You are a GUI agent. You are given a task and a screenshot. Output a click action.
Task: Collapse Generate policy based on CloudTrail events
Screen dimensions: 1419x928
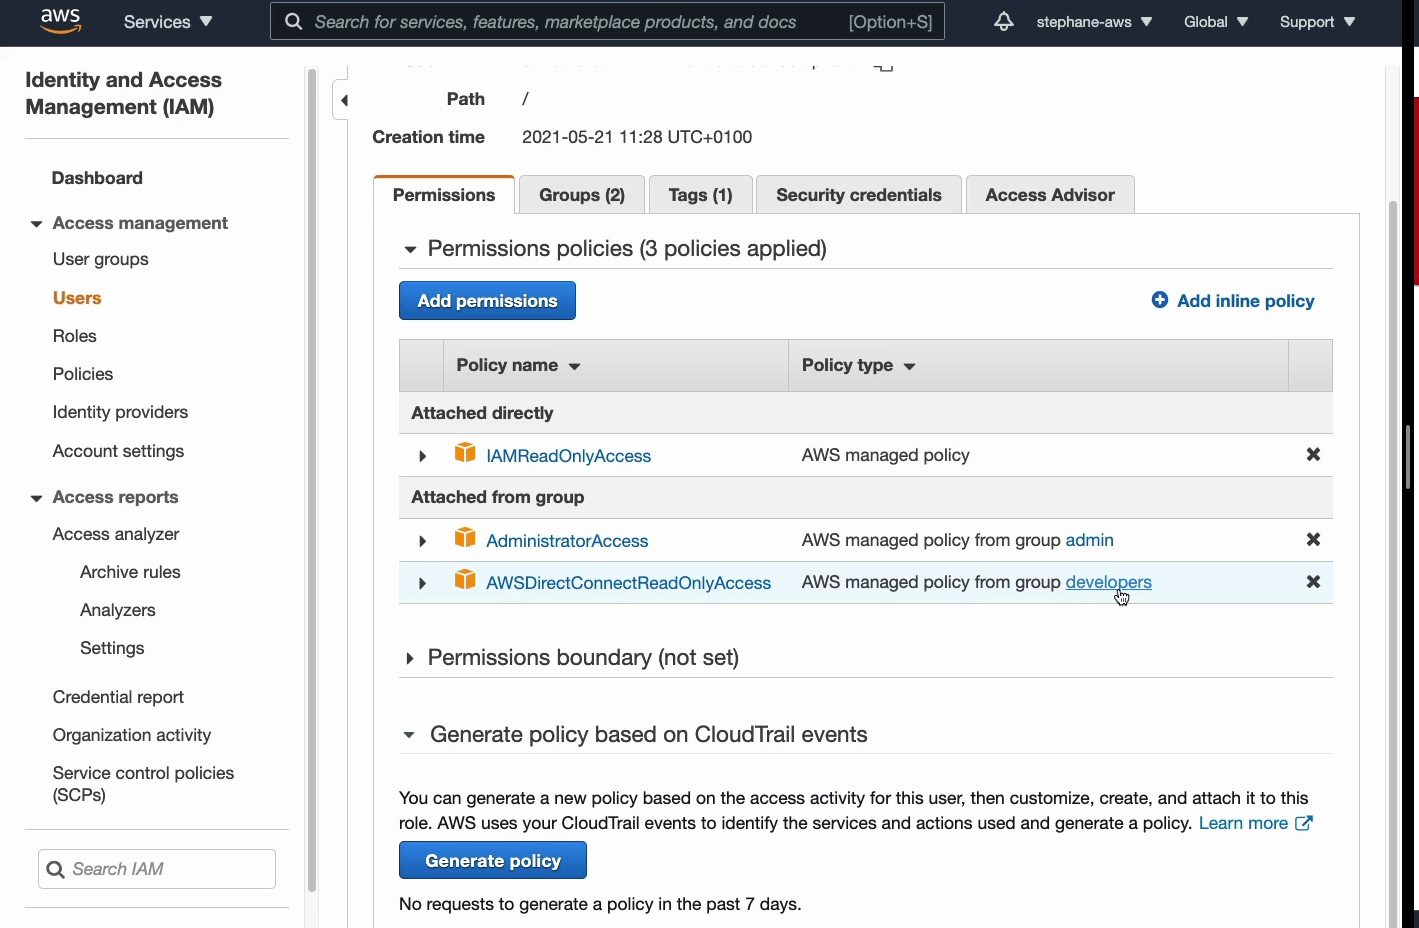coord(409,735)
